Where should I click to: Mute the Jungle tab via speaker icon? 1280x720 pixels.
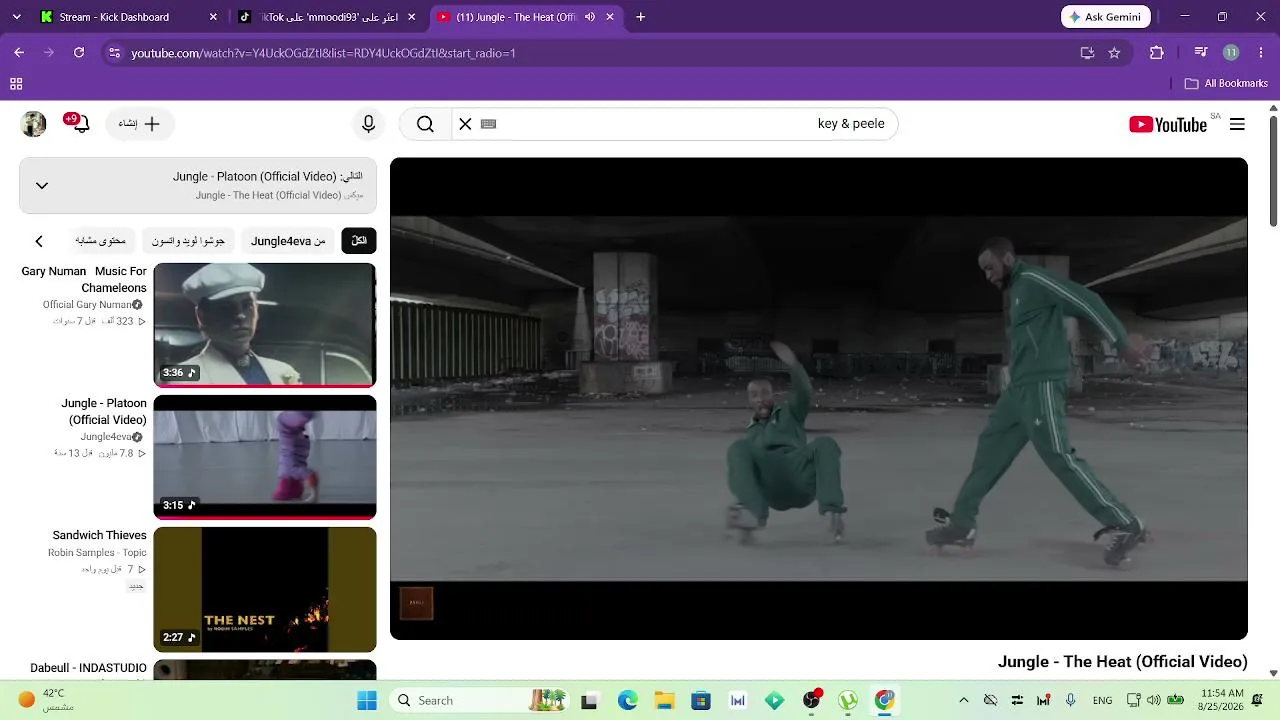click(590, 17)
